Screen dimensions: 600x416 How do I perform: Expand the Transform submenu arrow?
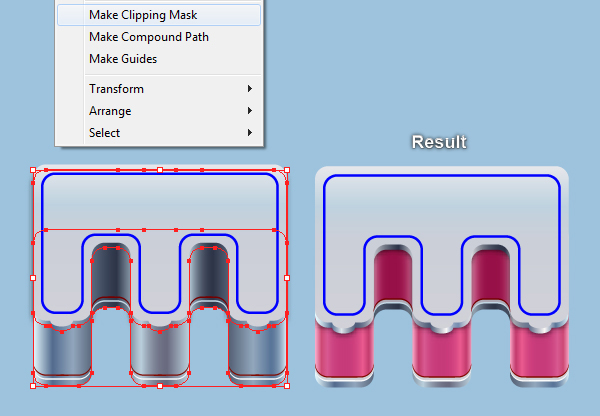click(x=250, y=89)
